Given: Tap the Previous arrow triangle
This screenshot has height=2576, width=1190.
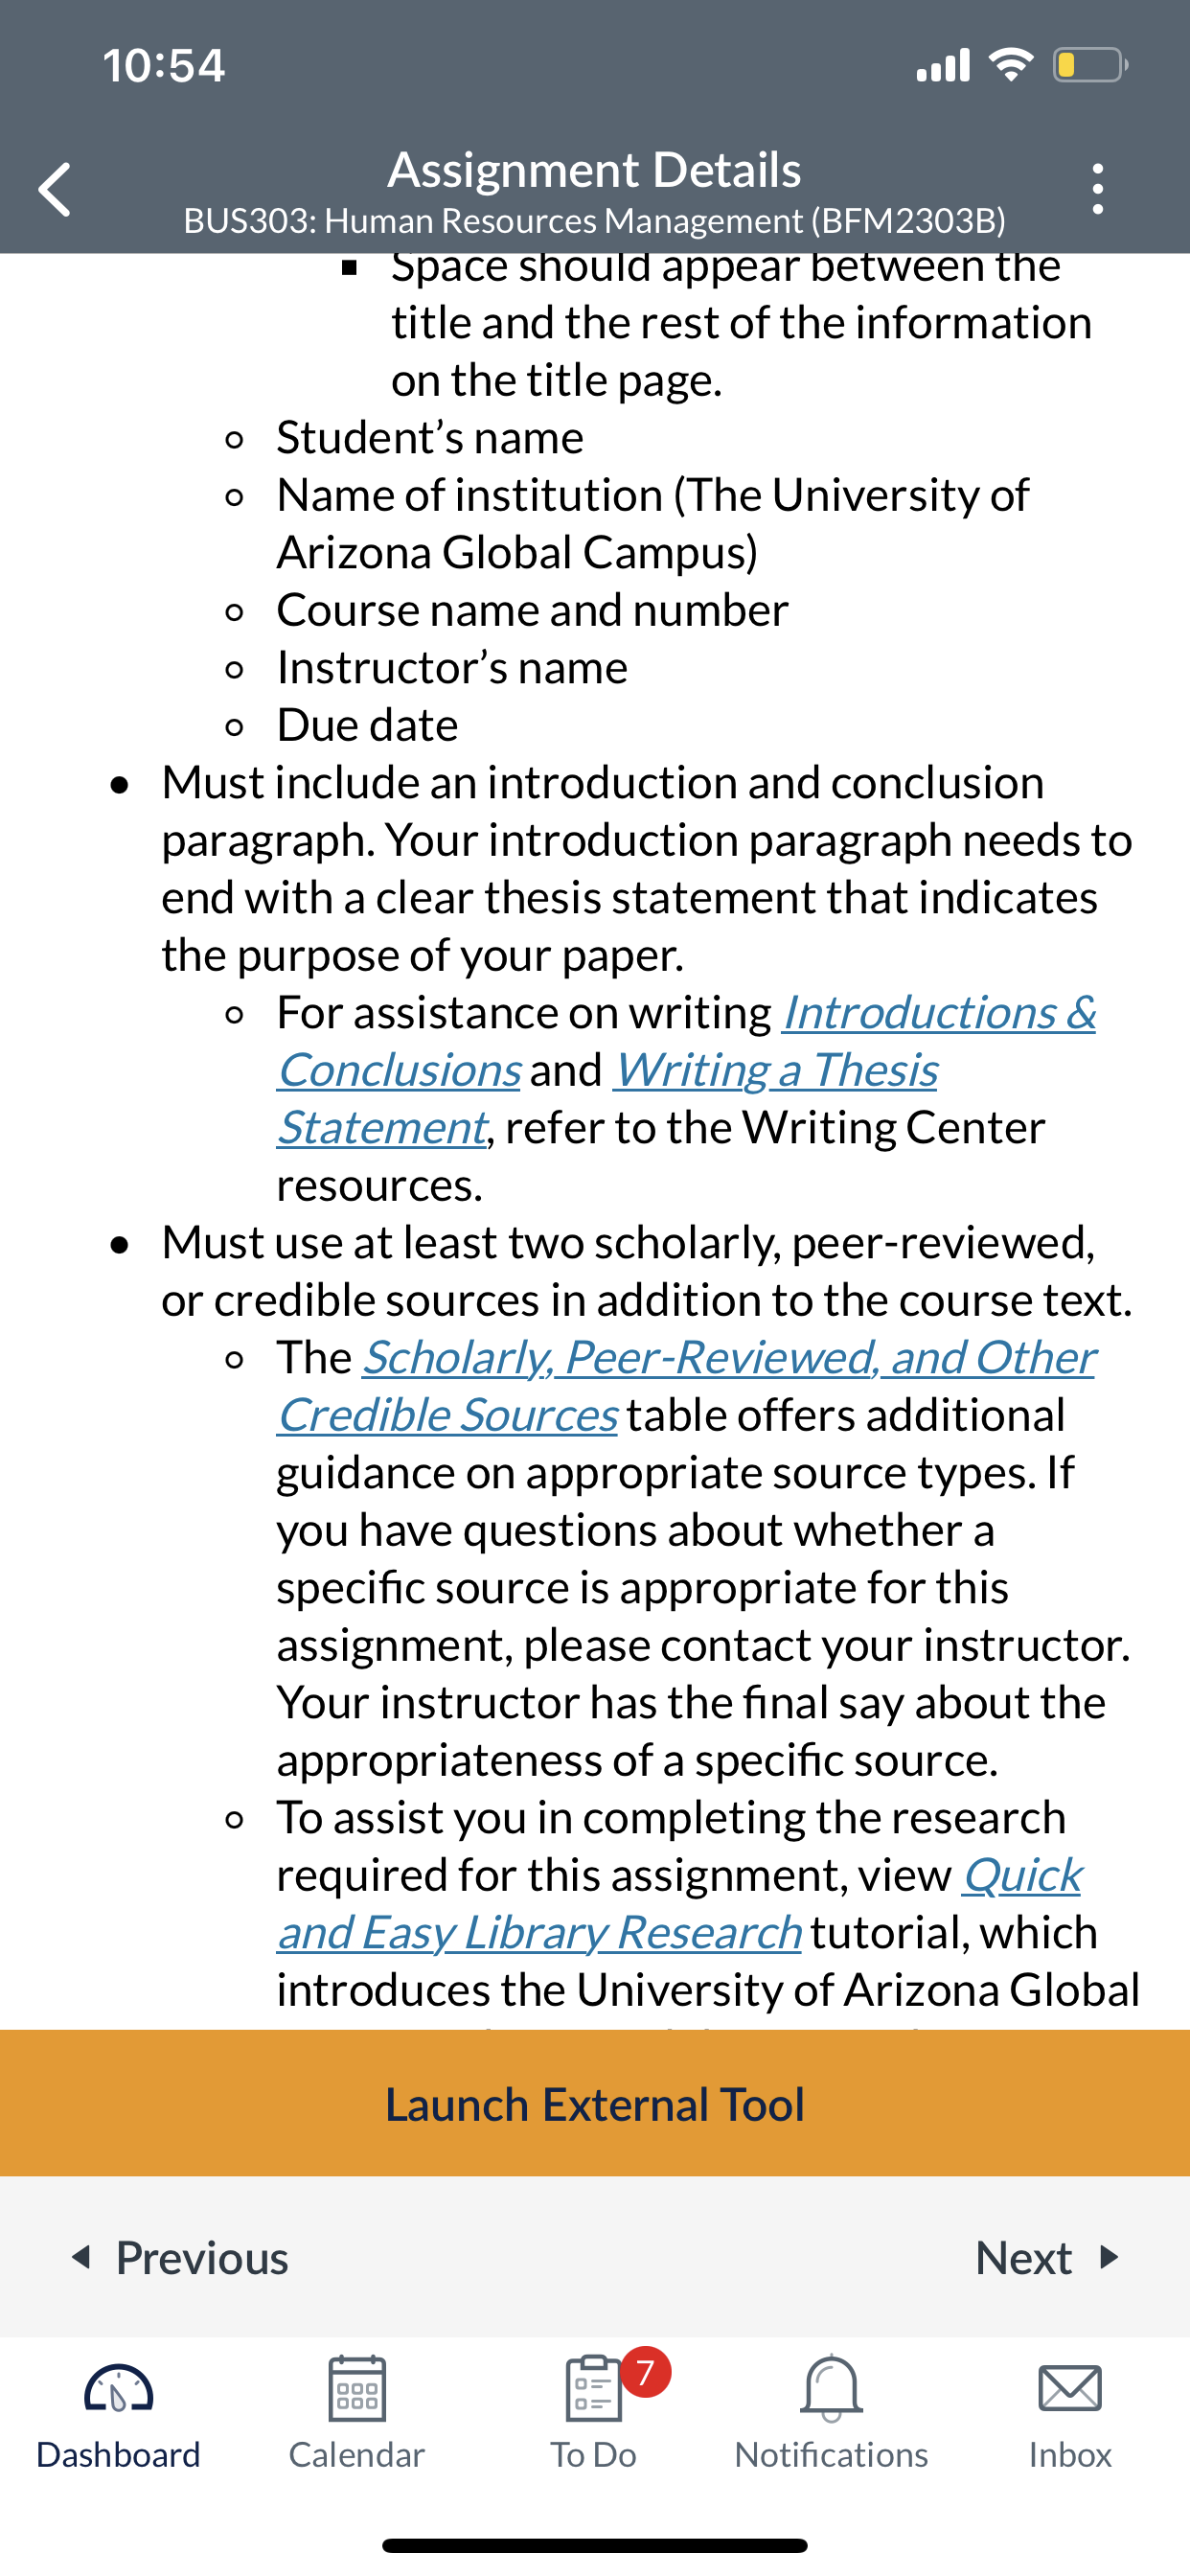Looking at the screenshot, I should pyautogui.click(x=82, y=2257).
